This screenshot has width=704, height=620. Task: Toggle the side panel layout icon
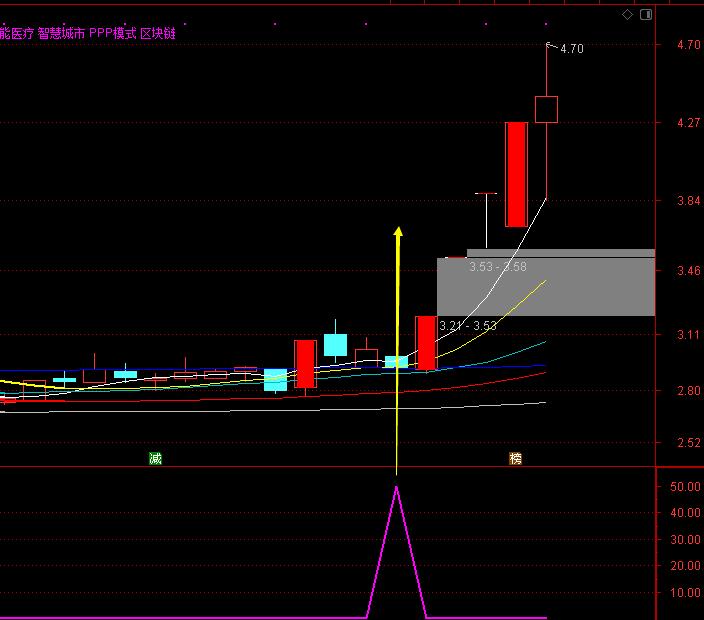[646, 15]
